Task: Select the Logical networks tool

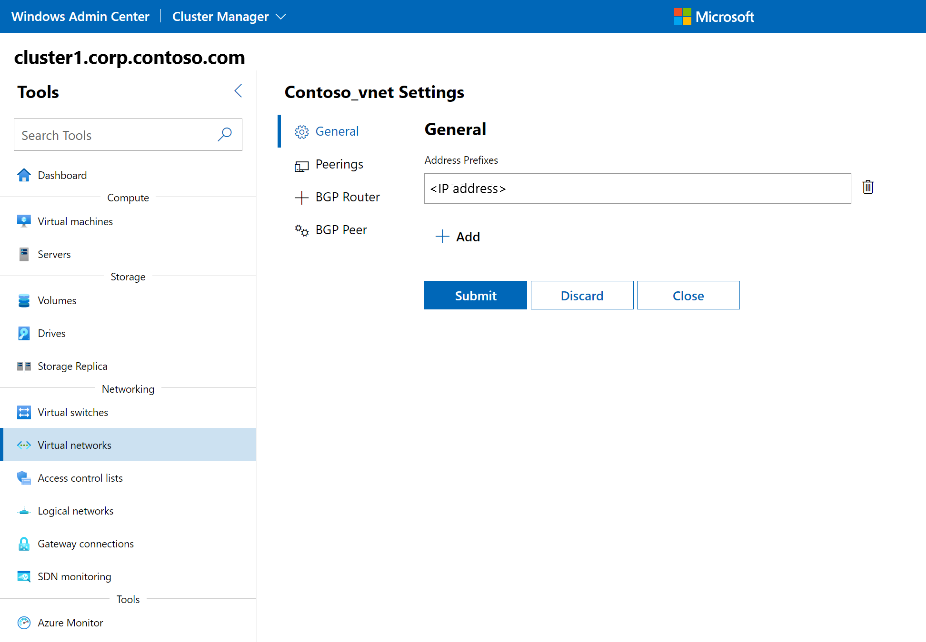Action: [75, 511]
